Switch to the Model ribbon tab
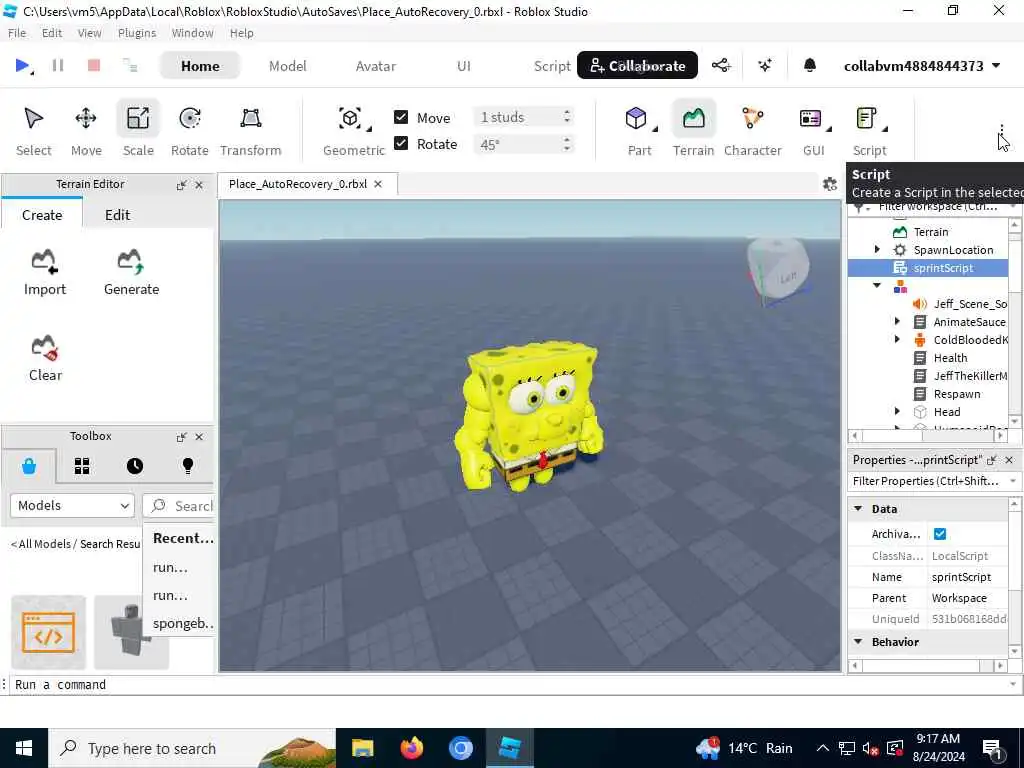Image resolution: width=1024 pixels, height=768 pixels. pyautogui.click(x=287, y=66)
